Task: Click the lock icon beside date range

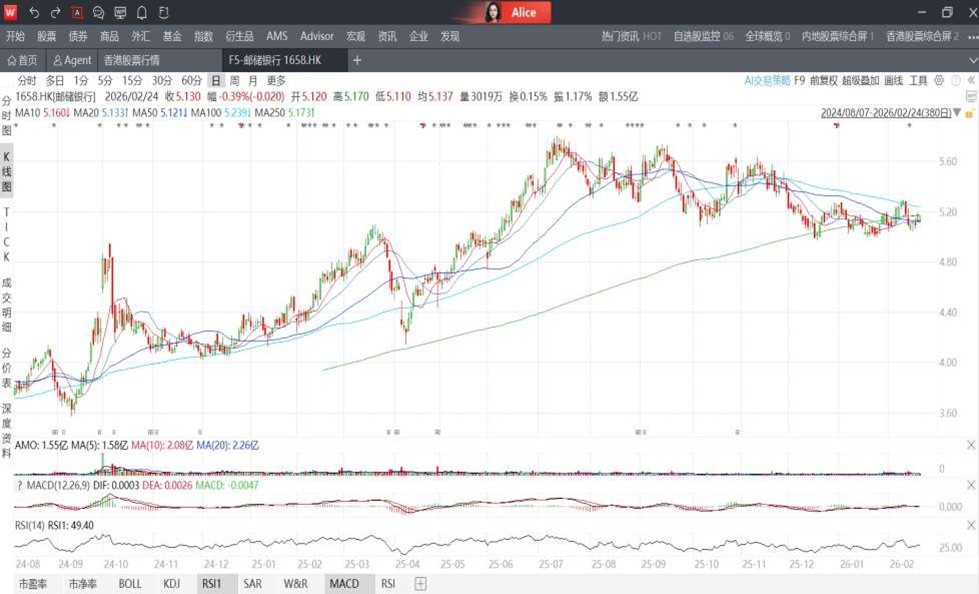Action: click(968, 113)
